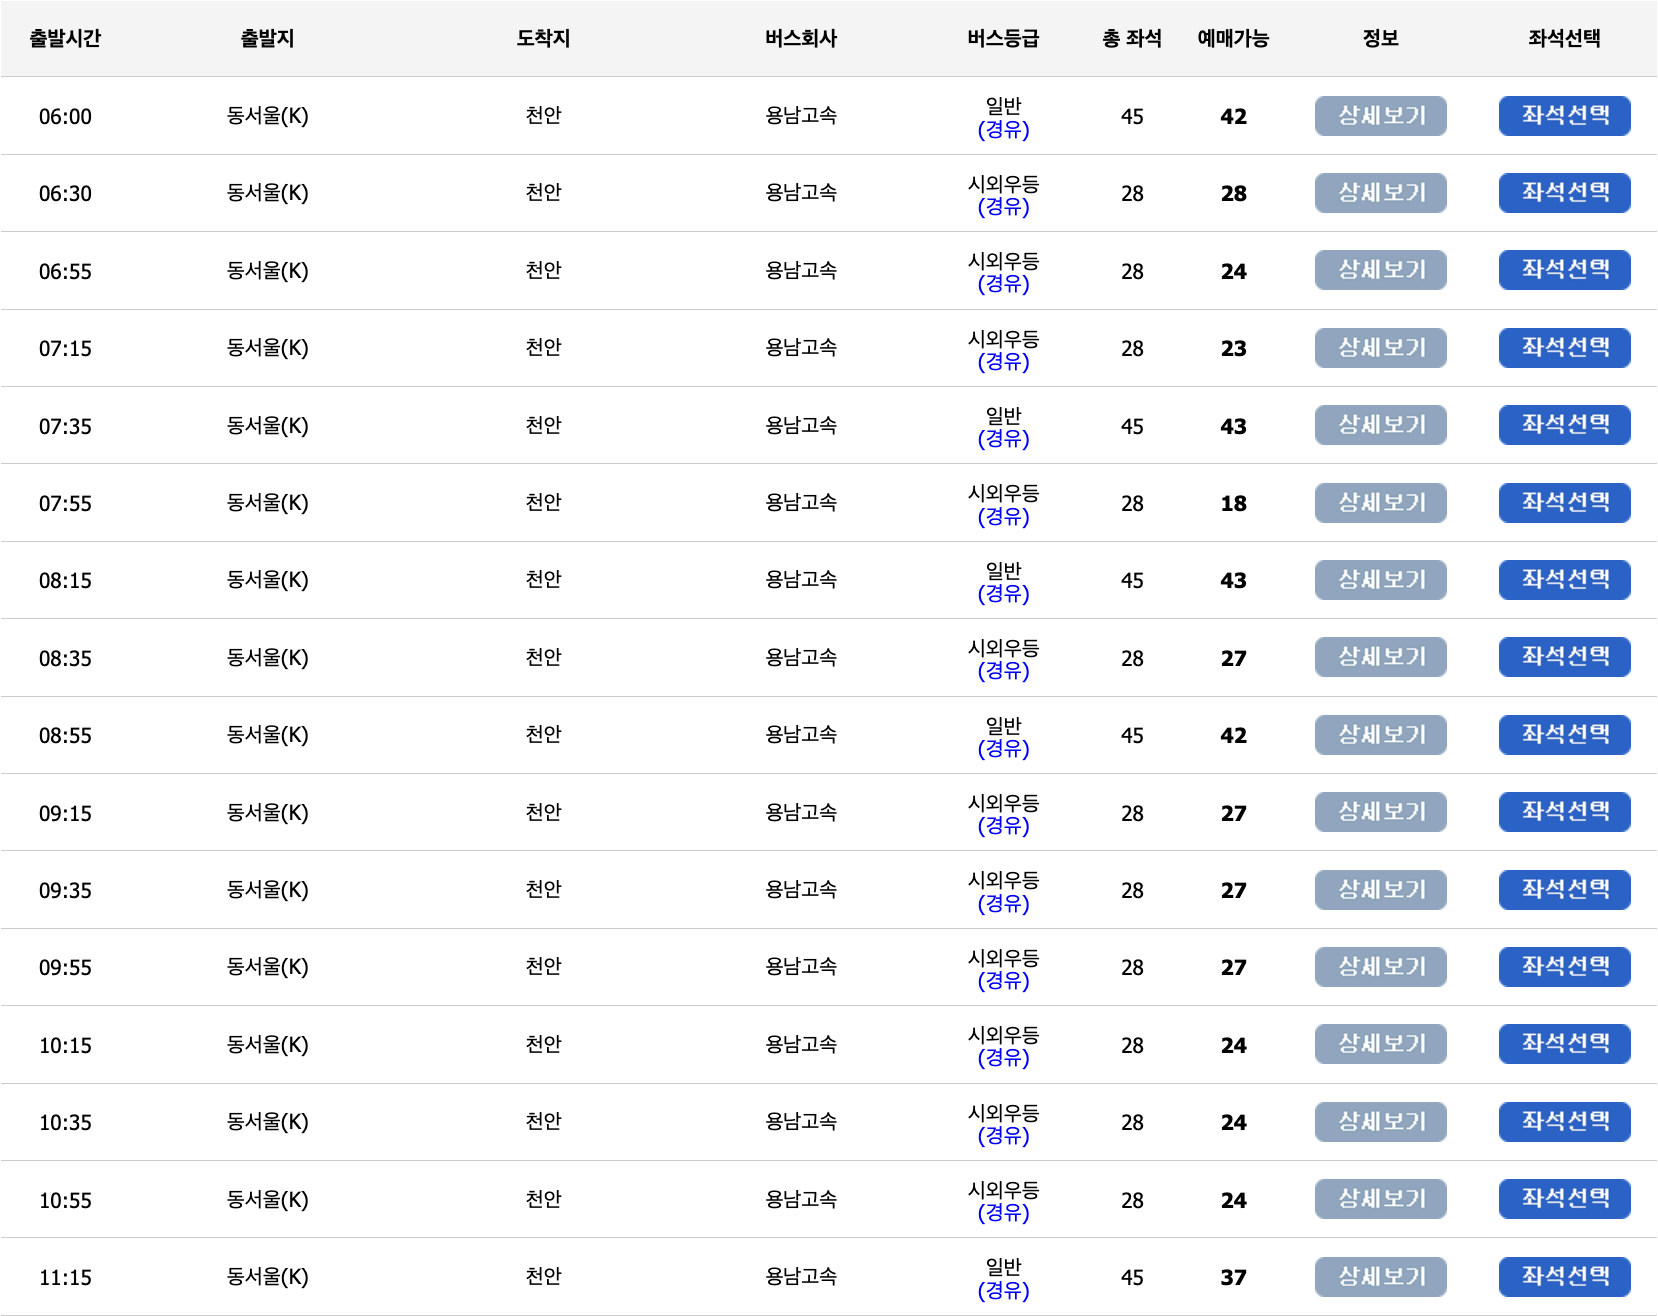Select seats for the 10:55 departure

1563,1199
